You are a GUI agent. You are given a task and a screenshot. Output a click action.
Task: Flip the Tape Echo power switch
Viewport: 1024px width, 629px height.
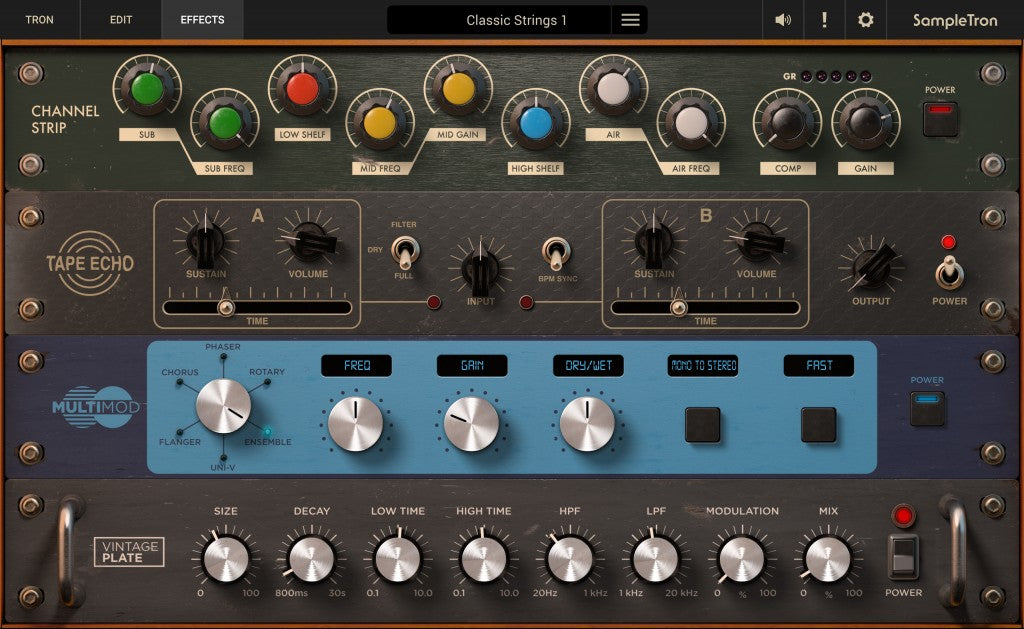click(x=949, y=271)
